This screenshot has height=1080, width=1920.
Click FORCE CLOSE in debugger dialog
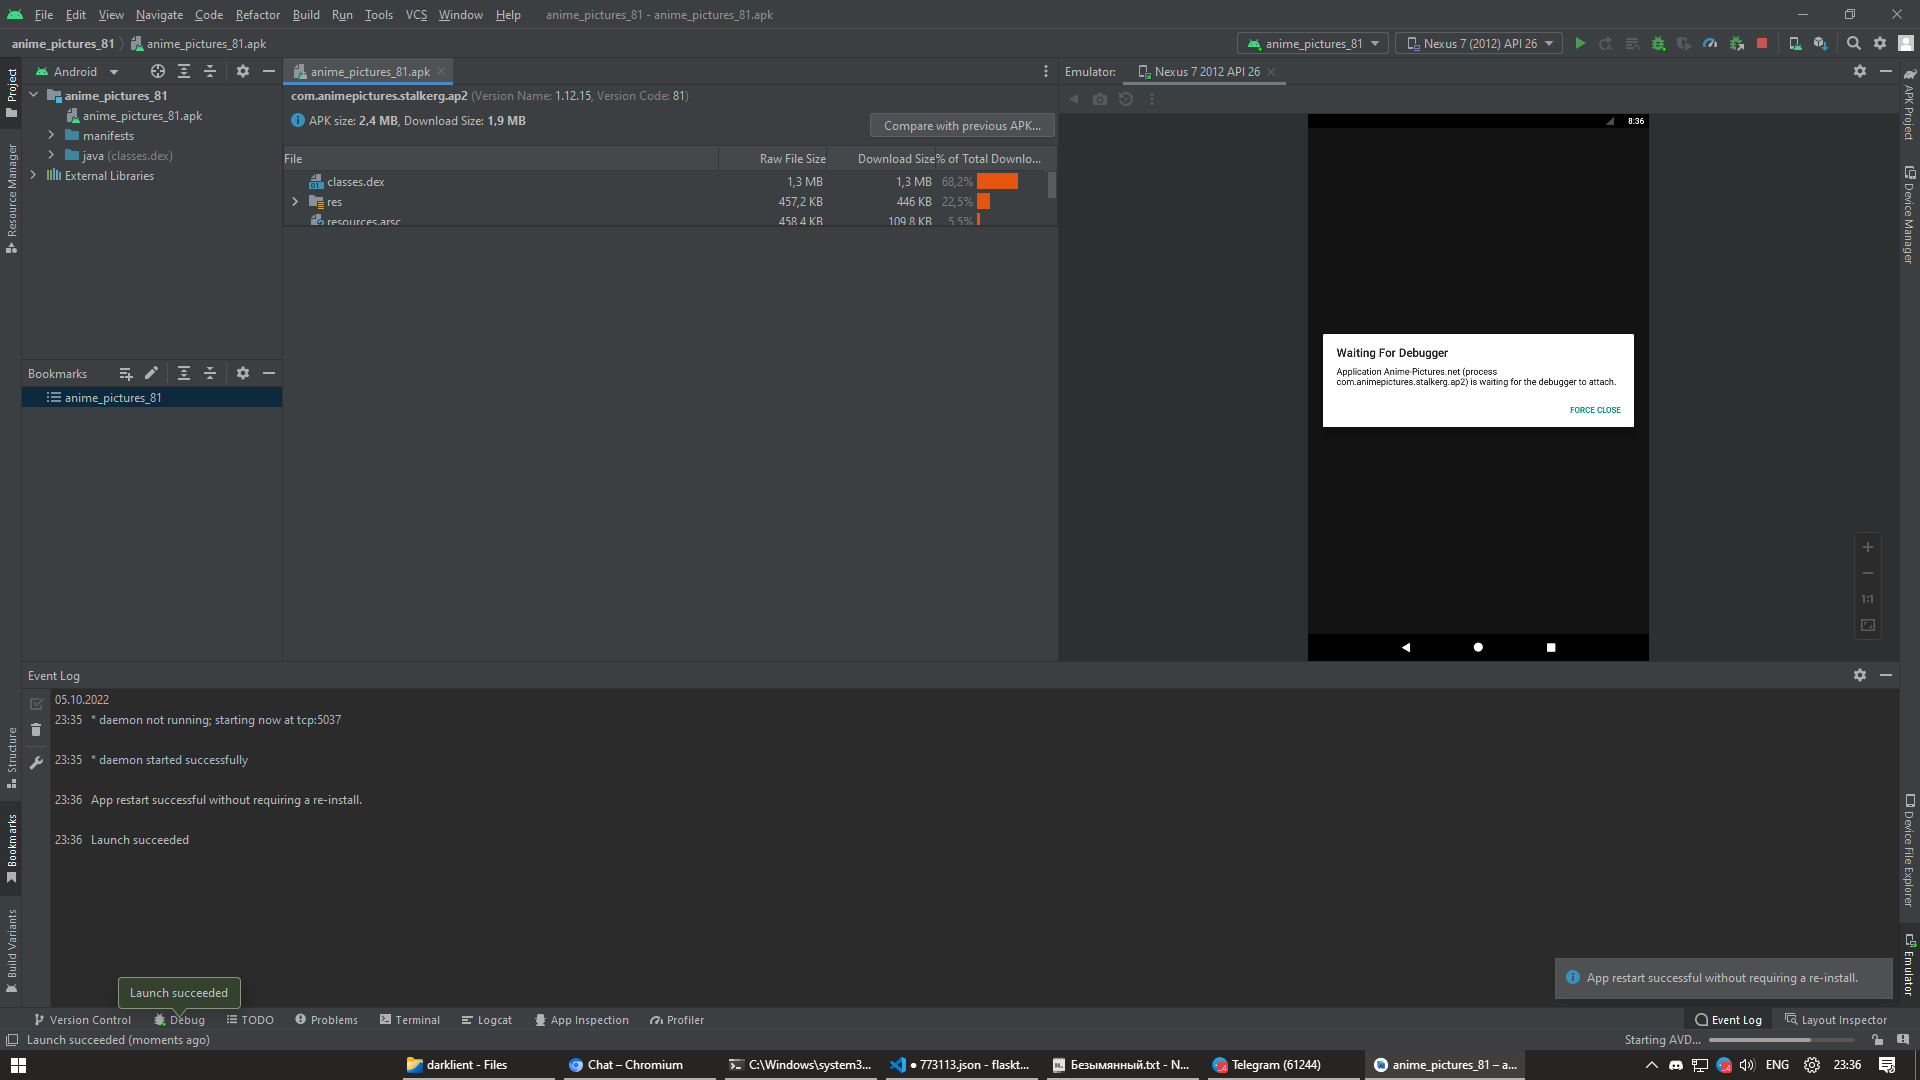1595,410
